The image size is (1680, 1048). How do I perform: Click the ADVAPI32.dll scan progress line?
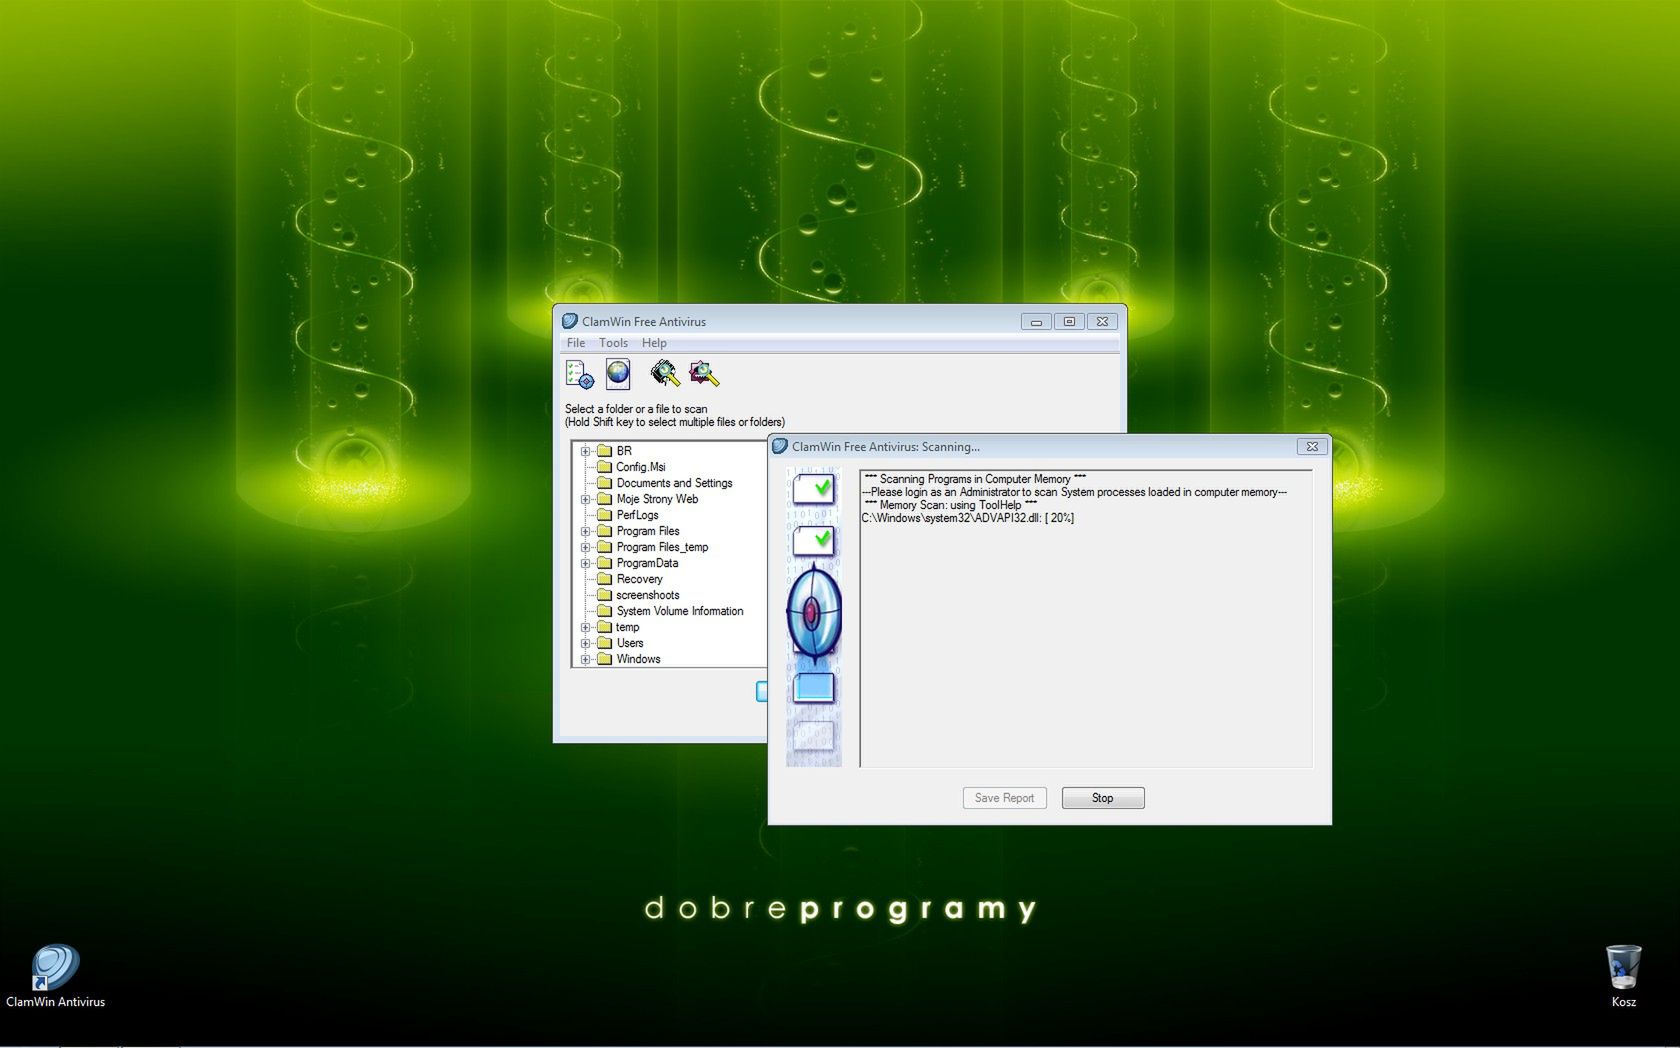[967, 518]
